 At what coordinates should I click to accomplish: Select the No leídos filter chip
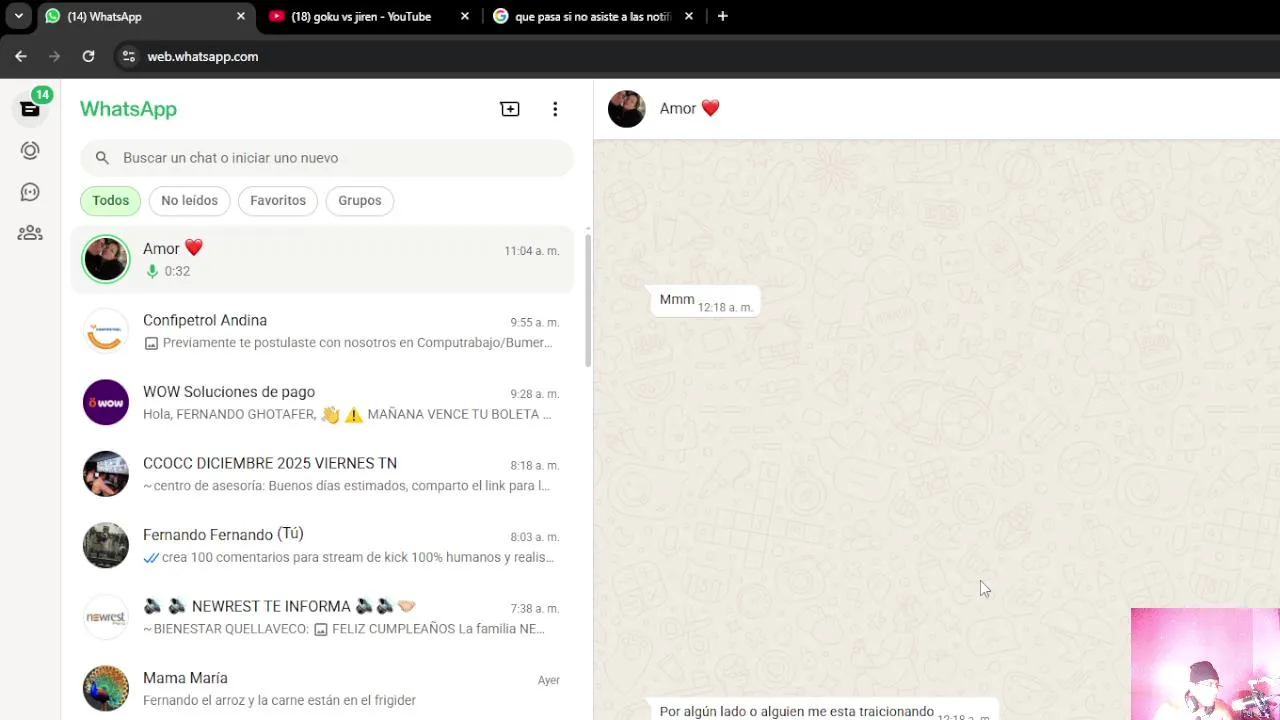189,201
